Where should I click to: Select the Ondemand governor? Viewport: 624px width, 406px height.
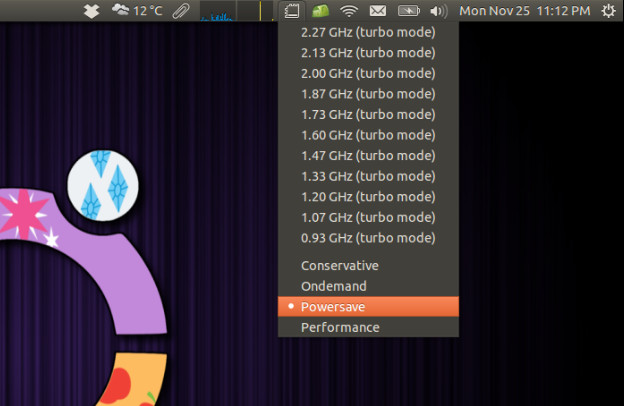(x=334, y=286)
